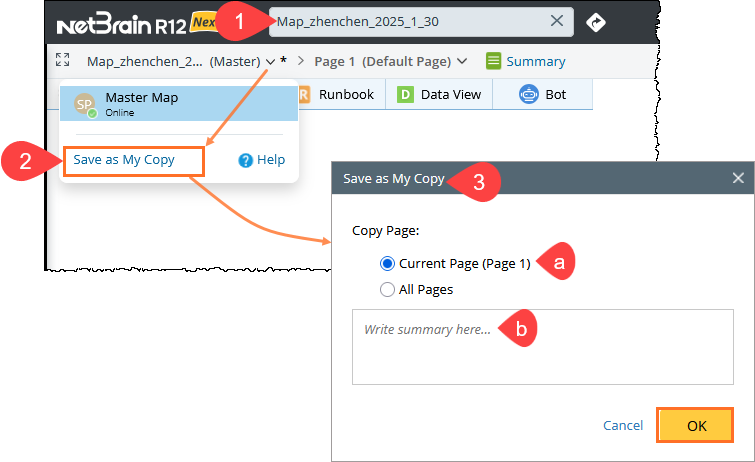
Task: Open the Help link in dropdown
Action: pos(271,159)
